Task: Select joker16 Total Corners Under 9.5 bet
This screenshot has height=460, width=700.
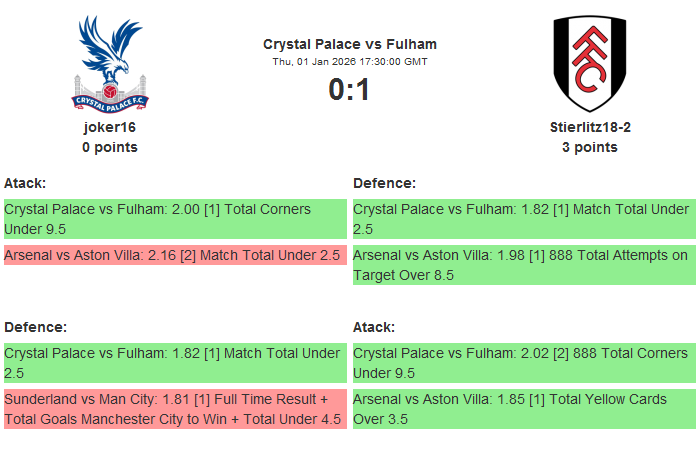Action: pos(174,219)
